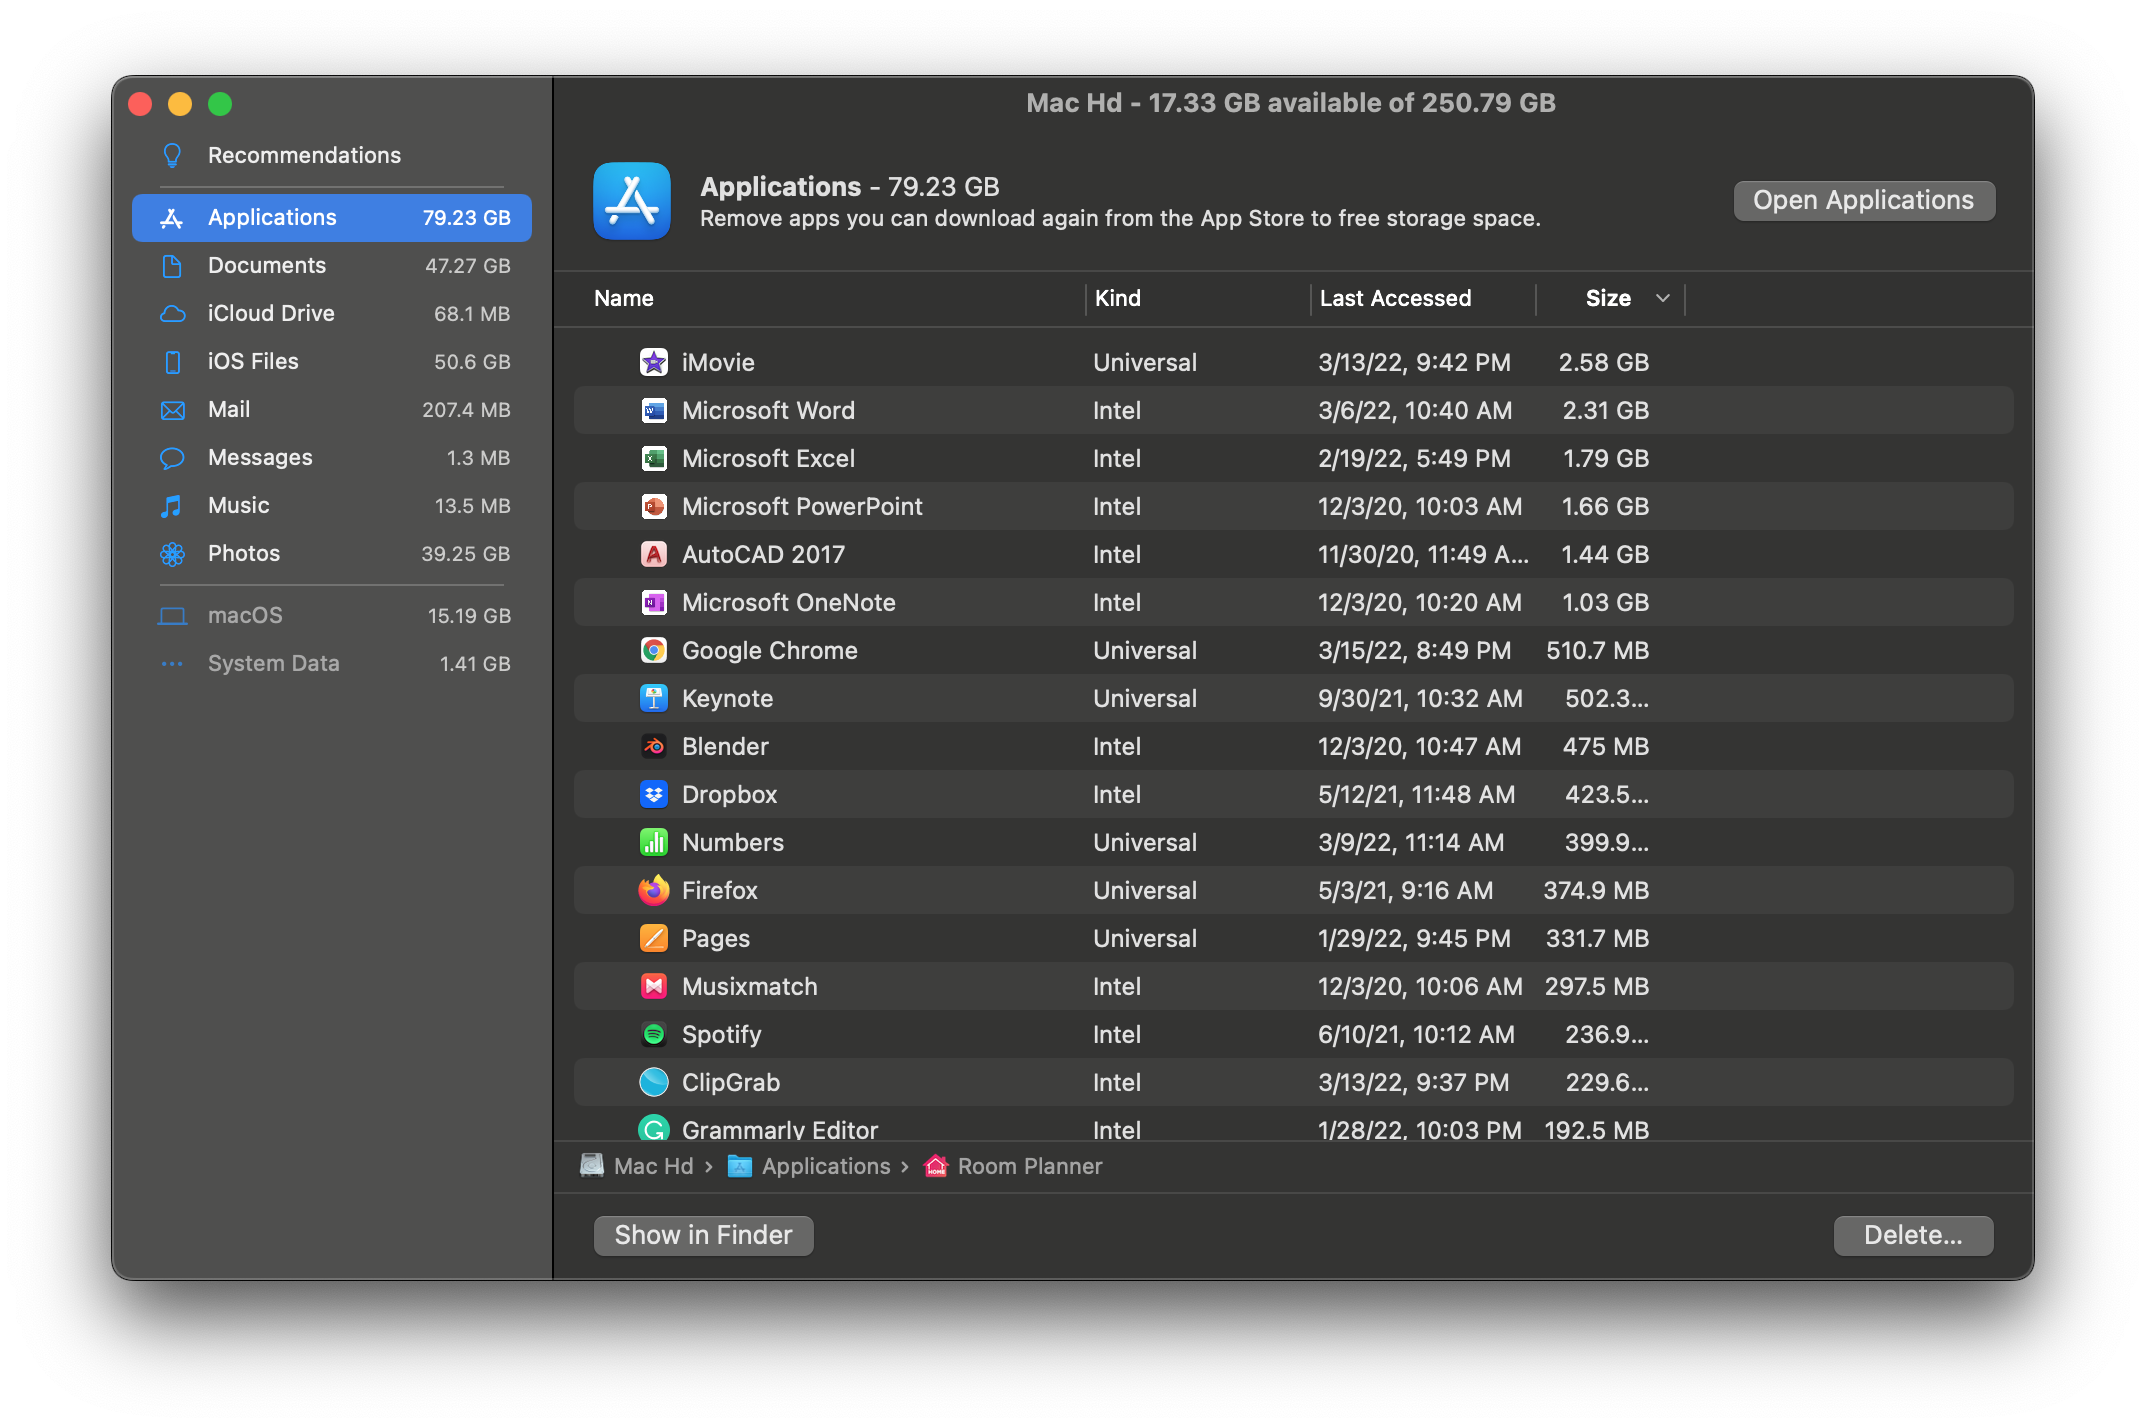
Task: Click the Spotify icon in list
Action: pyautogui.click(x=653, y=1034)
